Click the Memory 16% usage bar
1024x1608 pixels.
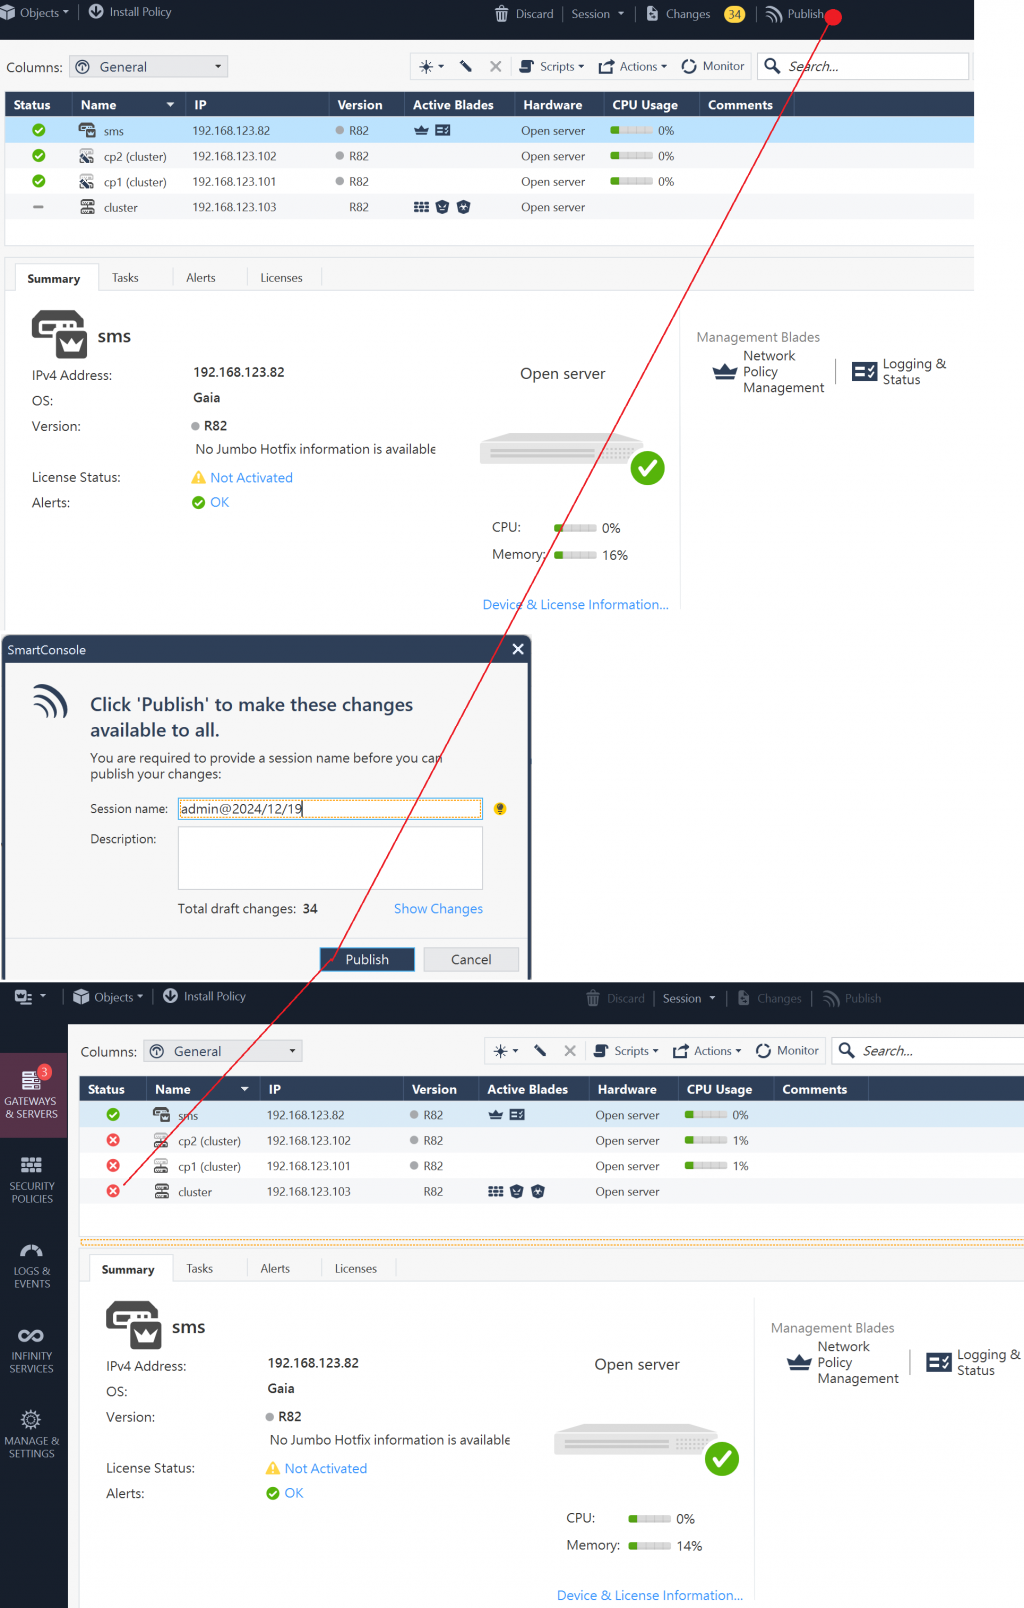[x=575, y=555]
